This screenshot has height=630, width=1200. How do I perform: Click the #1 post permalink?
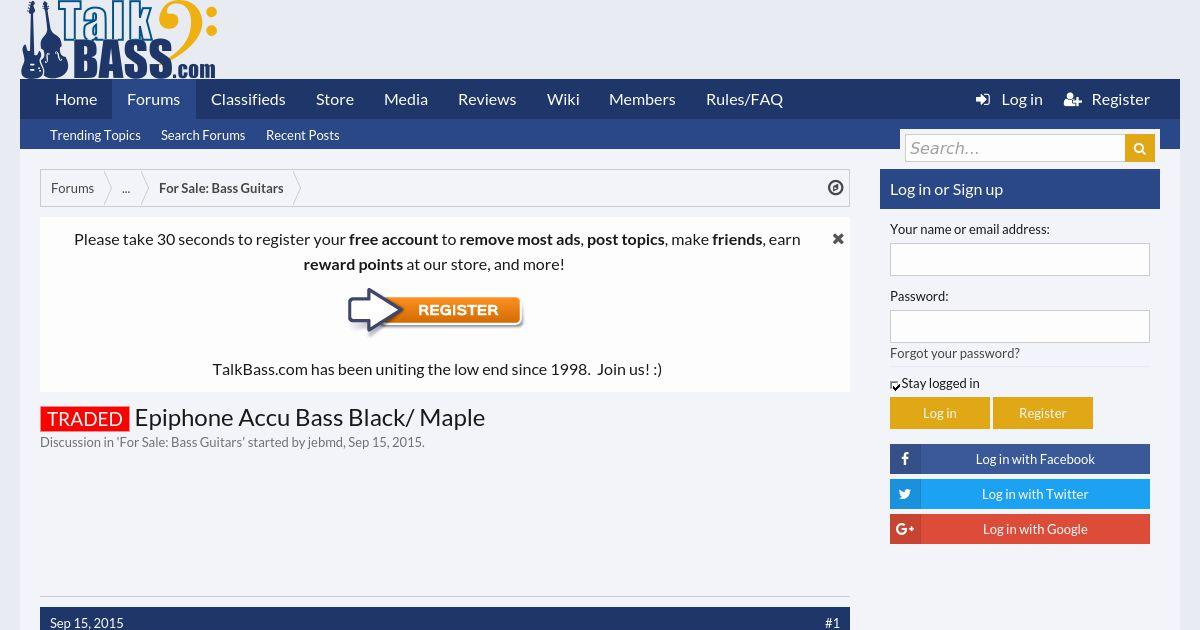pos(832,623)
